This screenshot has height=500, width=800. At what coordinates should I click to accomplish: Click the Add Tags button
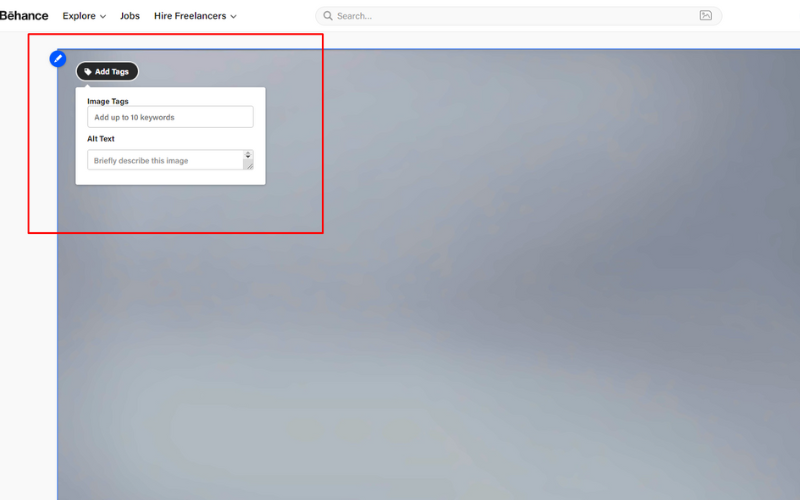point(107,71)
